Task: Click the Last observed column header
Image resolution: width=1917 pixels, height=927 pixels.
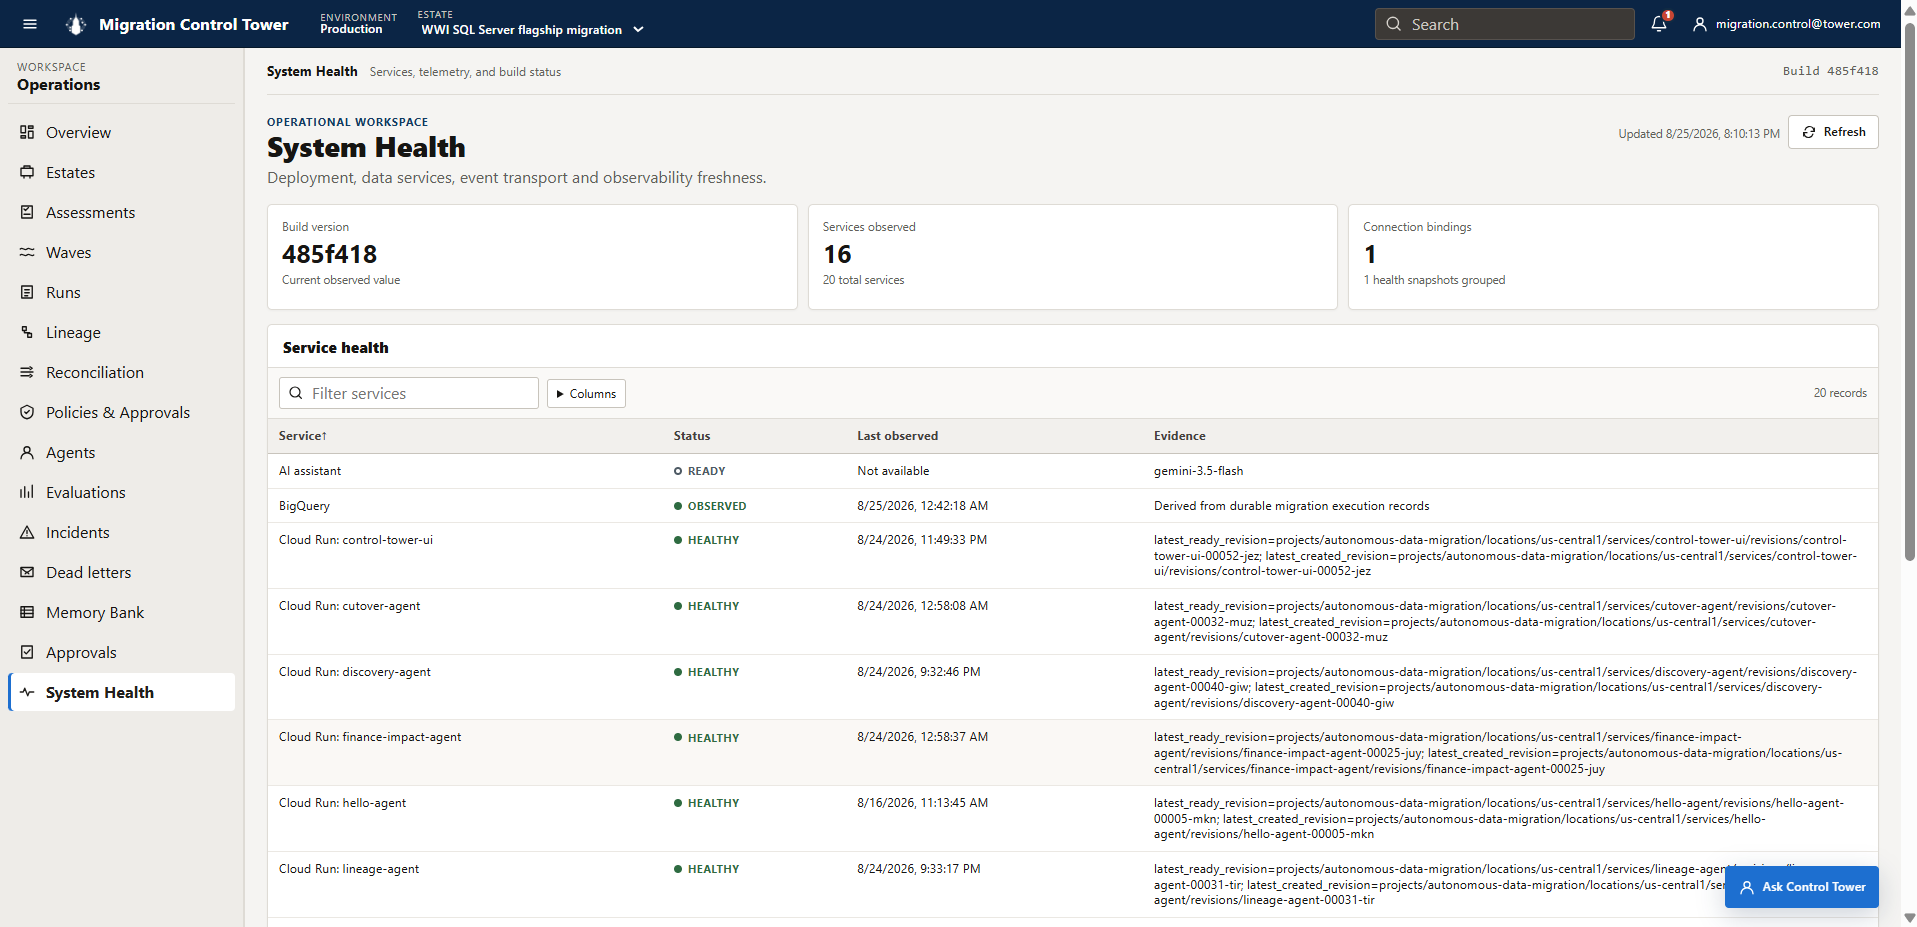Action: point(897,436)
